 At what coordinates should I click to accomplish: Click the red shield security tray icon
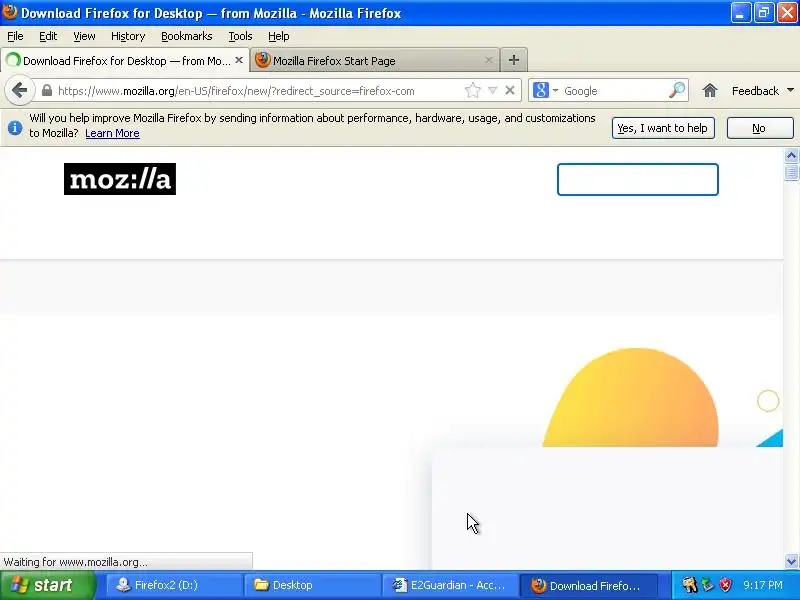pyautogui.click(x=726, y=585)
